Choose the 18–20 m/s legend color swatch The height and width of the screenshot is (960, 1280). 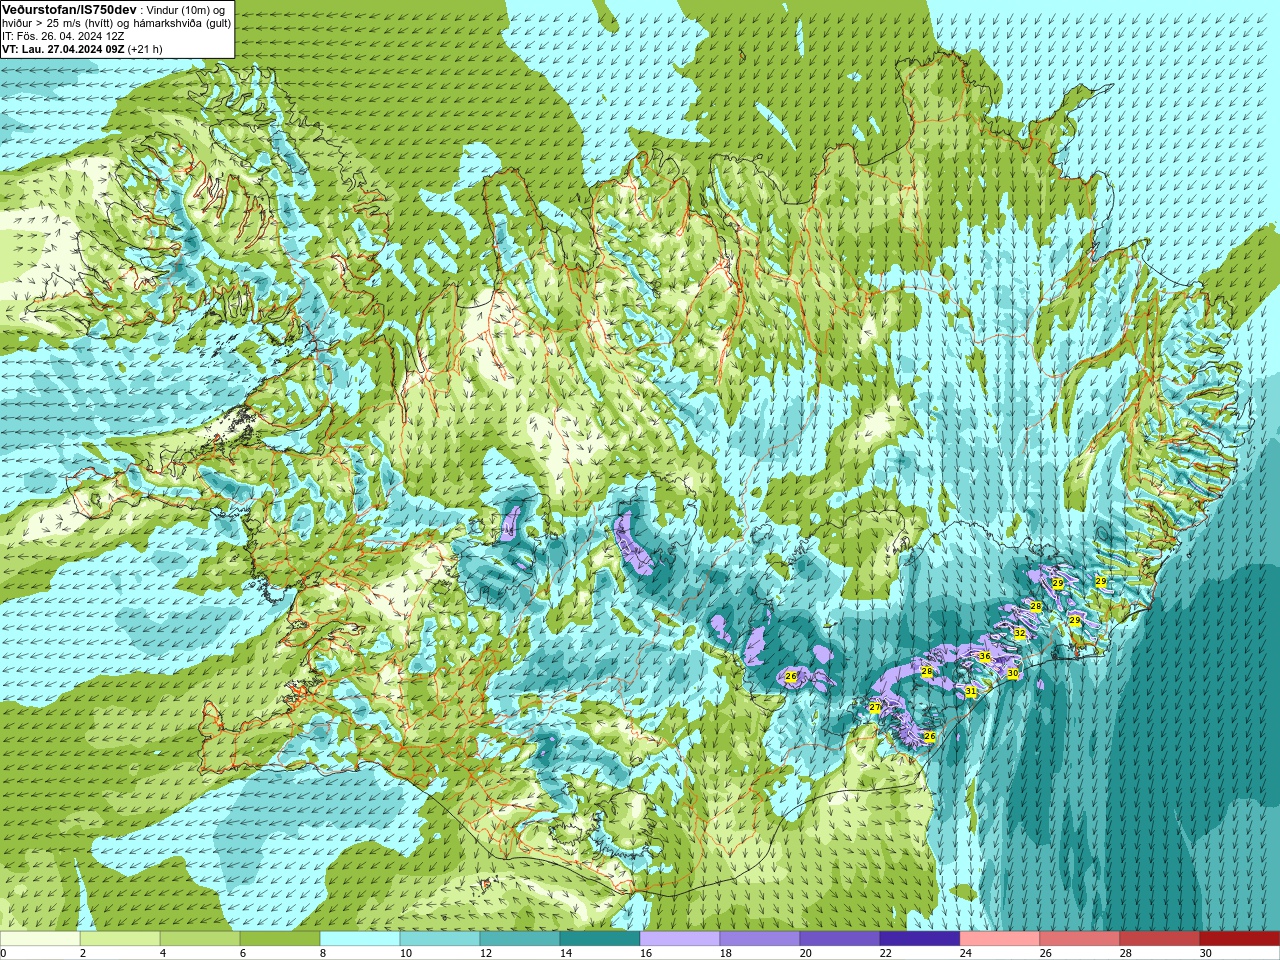(760, 939)
